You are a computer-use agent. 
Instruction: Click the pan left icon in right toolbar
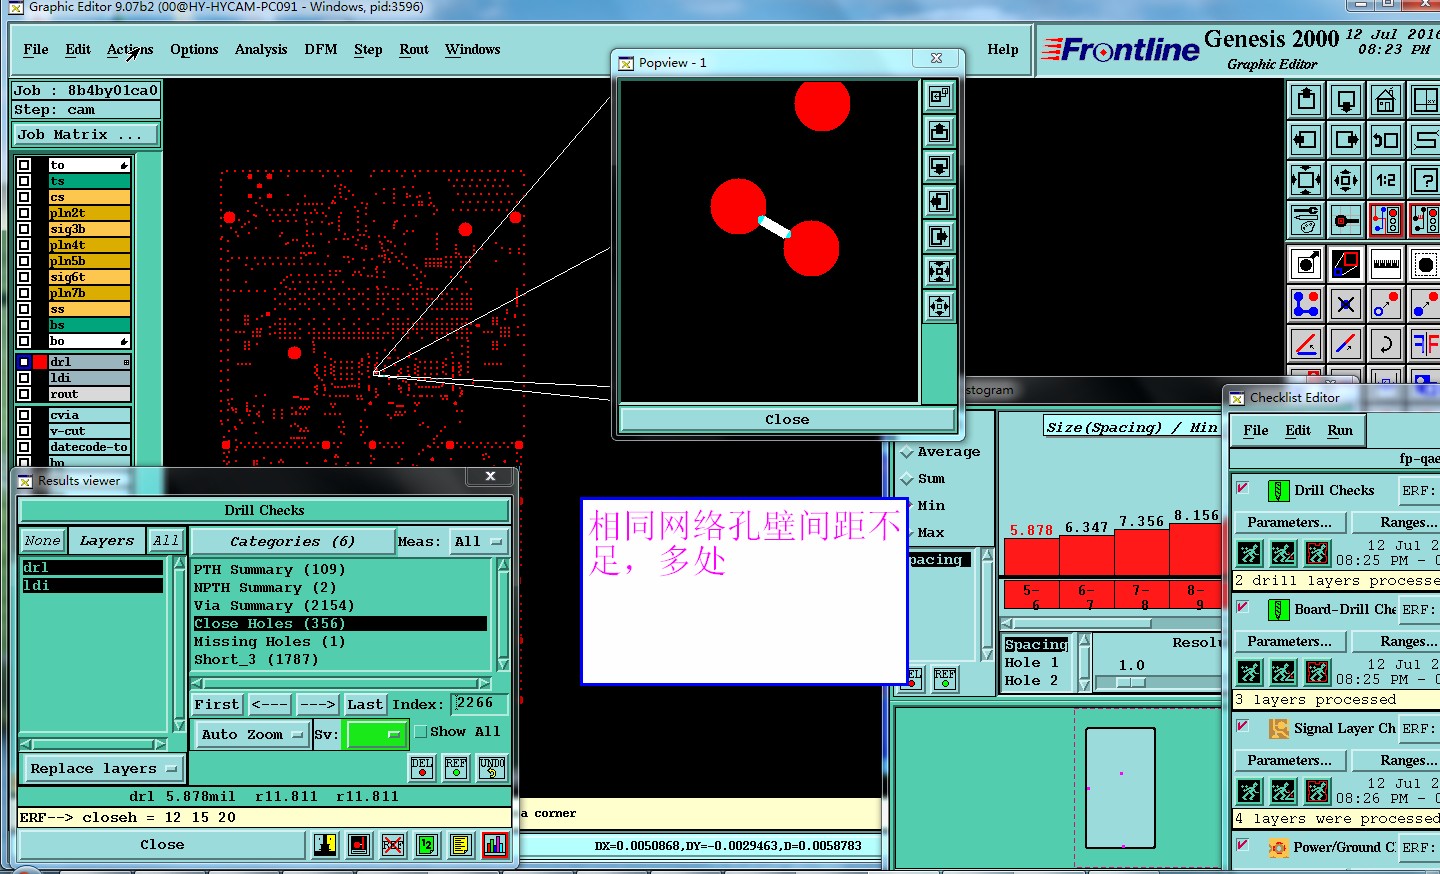tap(1306, 140)
